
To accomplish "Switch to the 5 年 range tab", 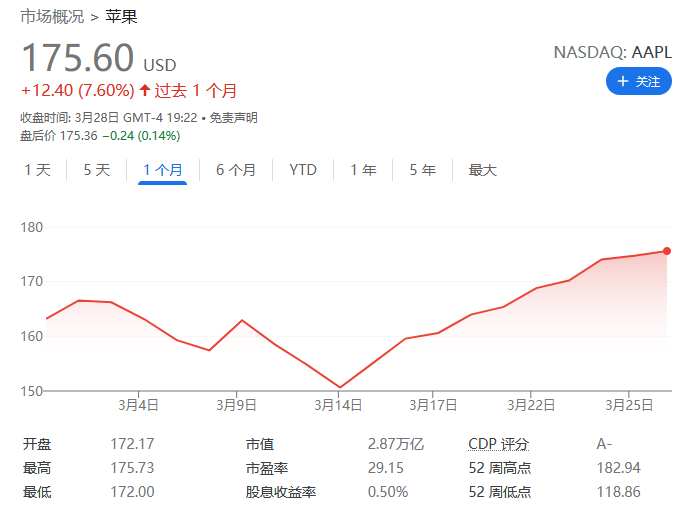I will click(x=423, y=170).
